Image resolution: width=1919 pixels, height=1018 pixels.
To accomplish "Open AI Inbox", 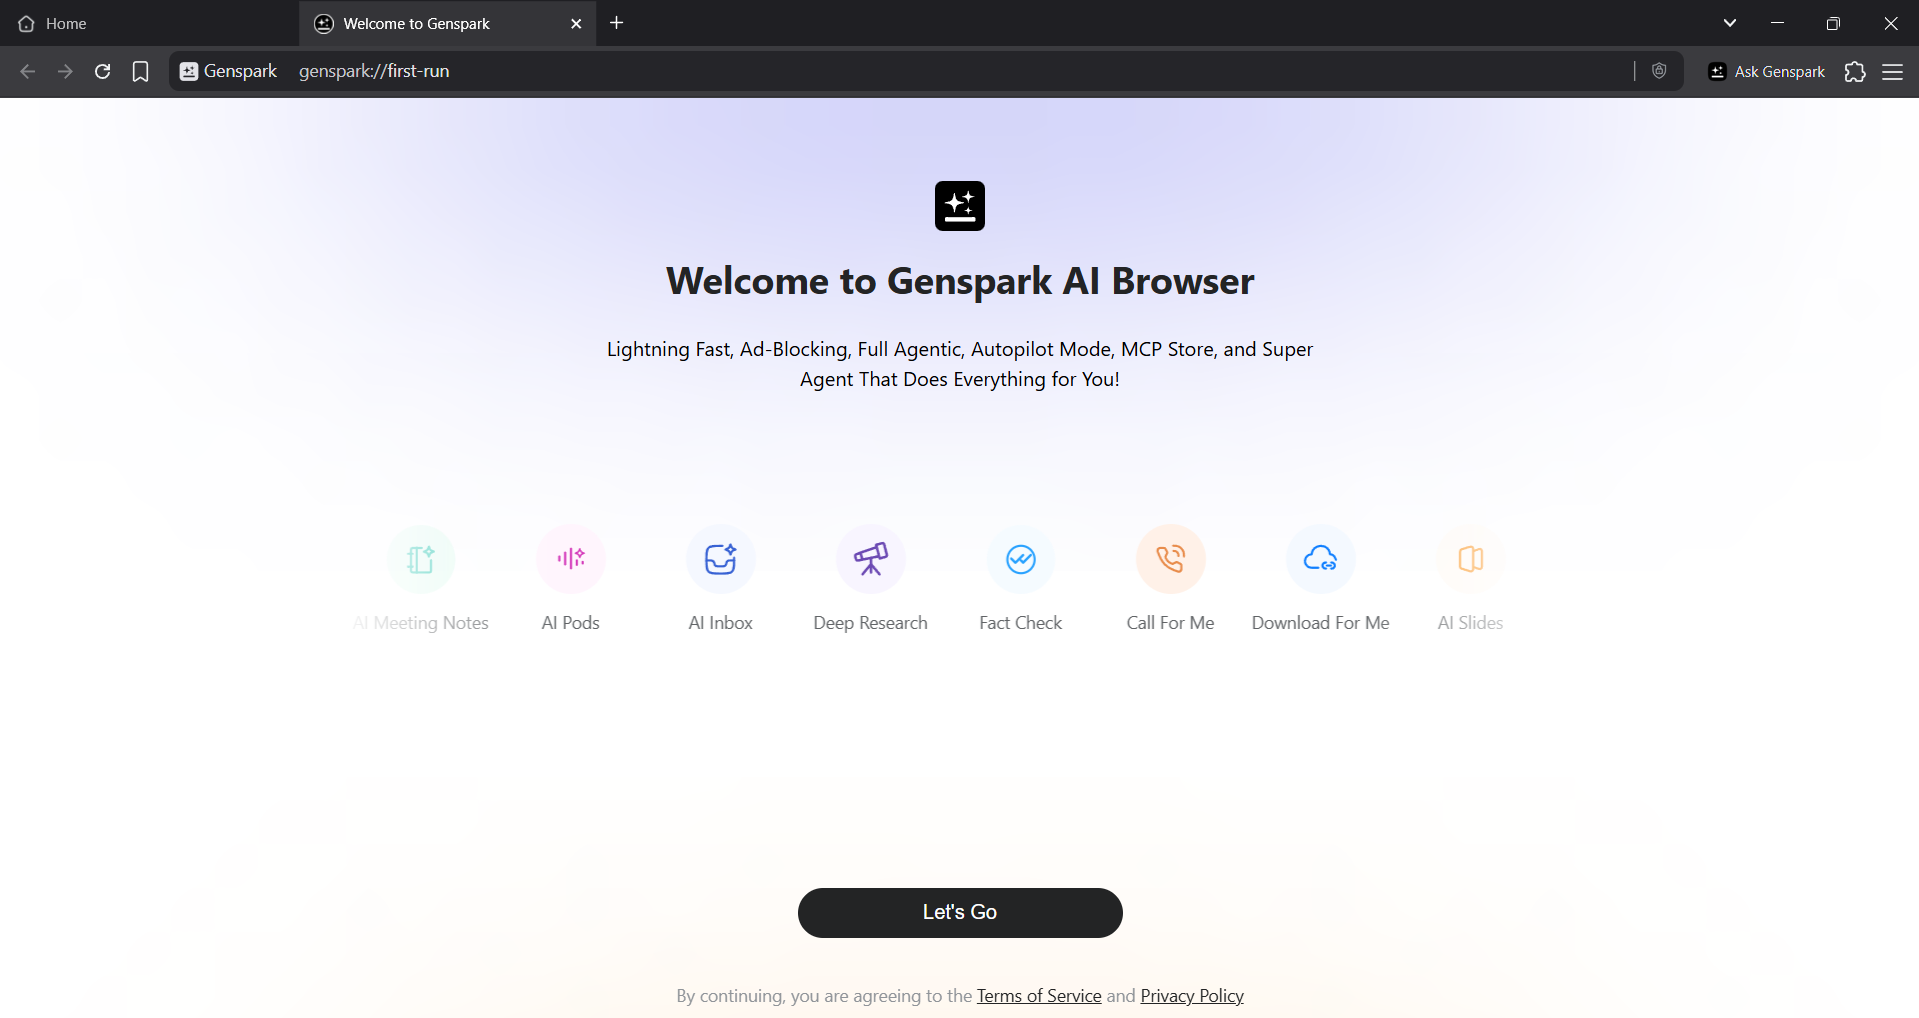I will 720,559.
